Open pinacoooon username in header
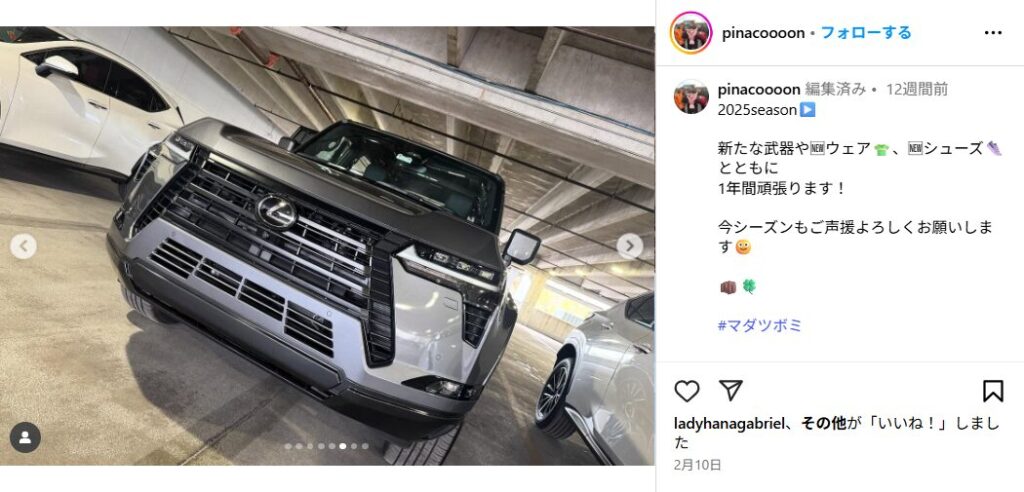 763,33
